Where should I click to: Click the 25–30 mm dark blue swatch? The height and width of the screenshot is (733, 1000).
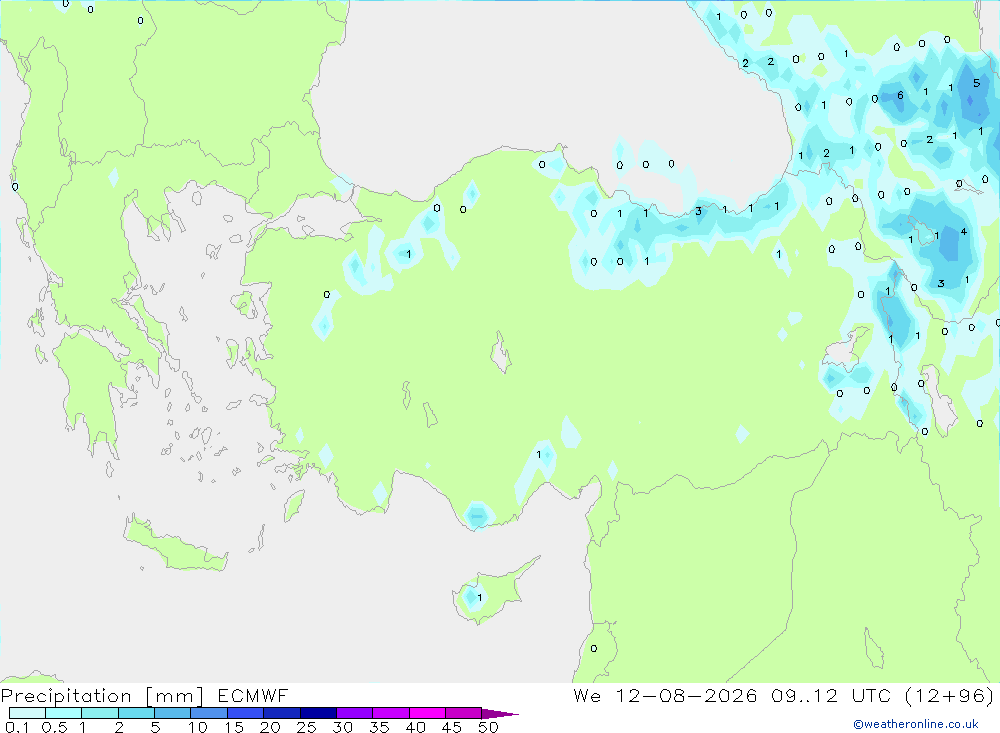pyautogui.click(x=318, y=713)
